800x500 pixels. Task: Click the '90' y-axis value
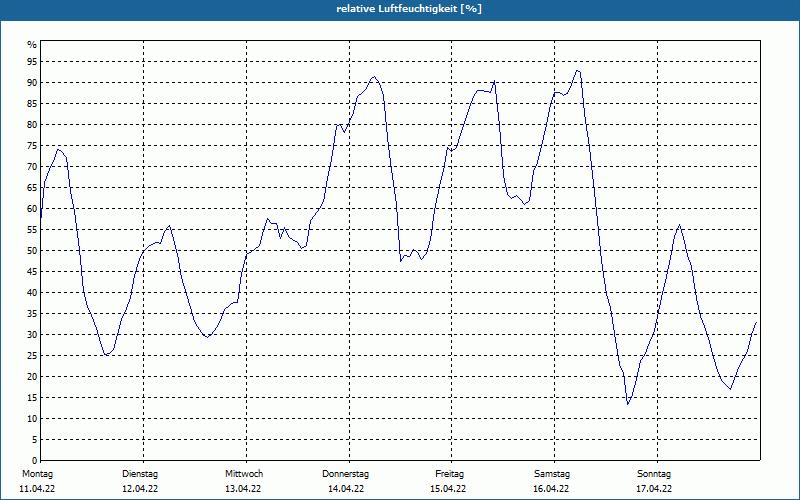(x=32, y=83)
